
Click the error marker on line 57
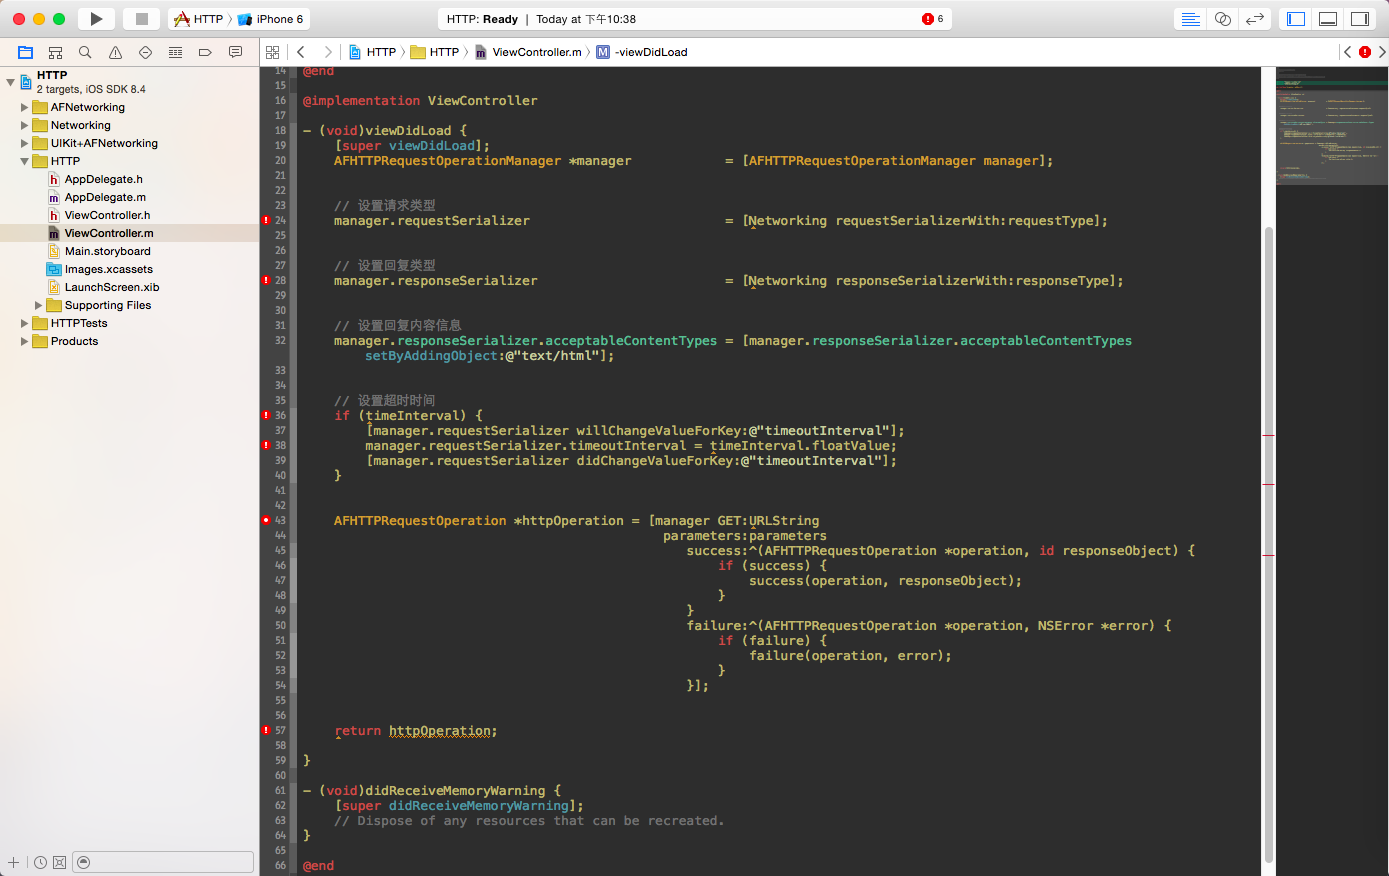tap(267, 730)
